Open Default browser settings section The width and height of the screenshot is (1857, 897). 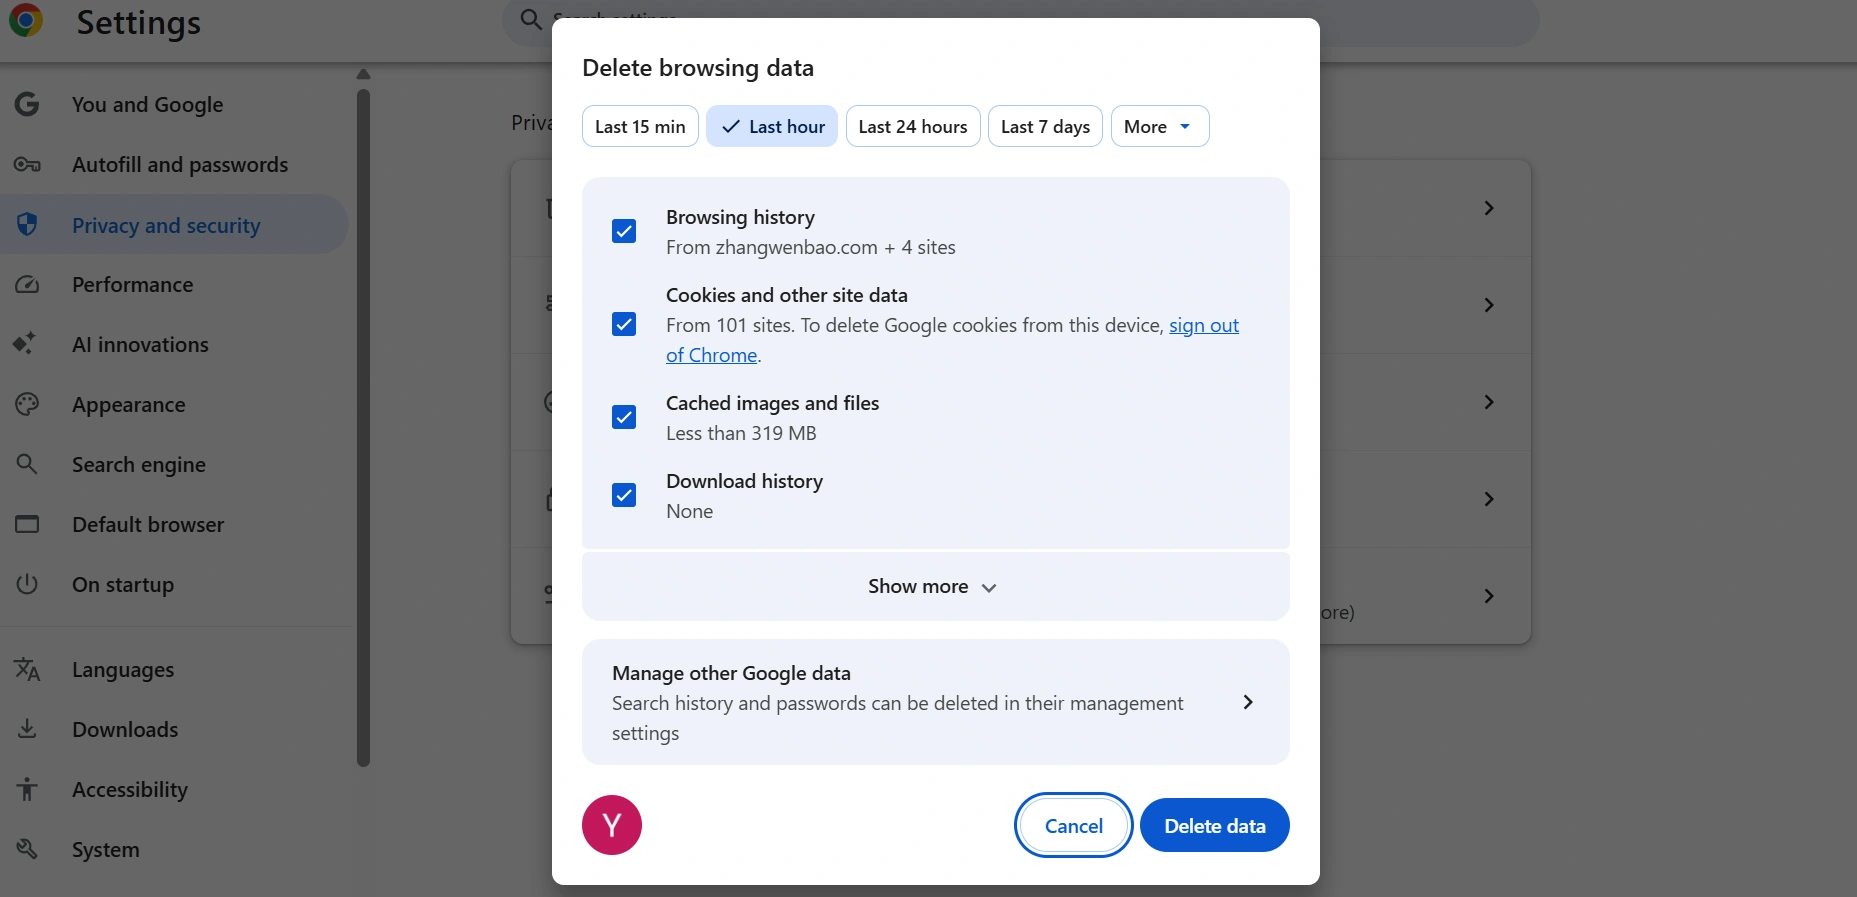[x=174, y=524]
